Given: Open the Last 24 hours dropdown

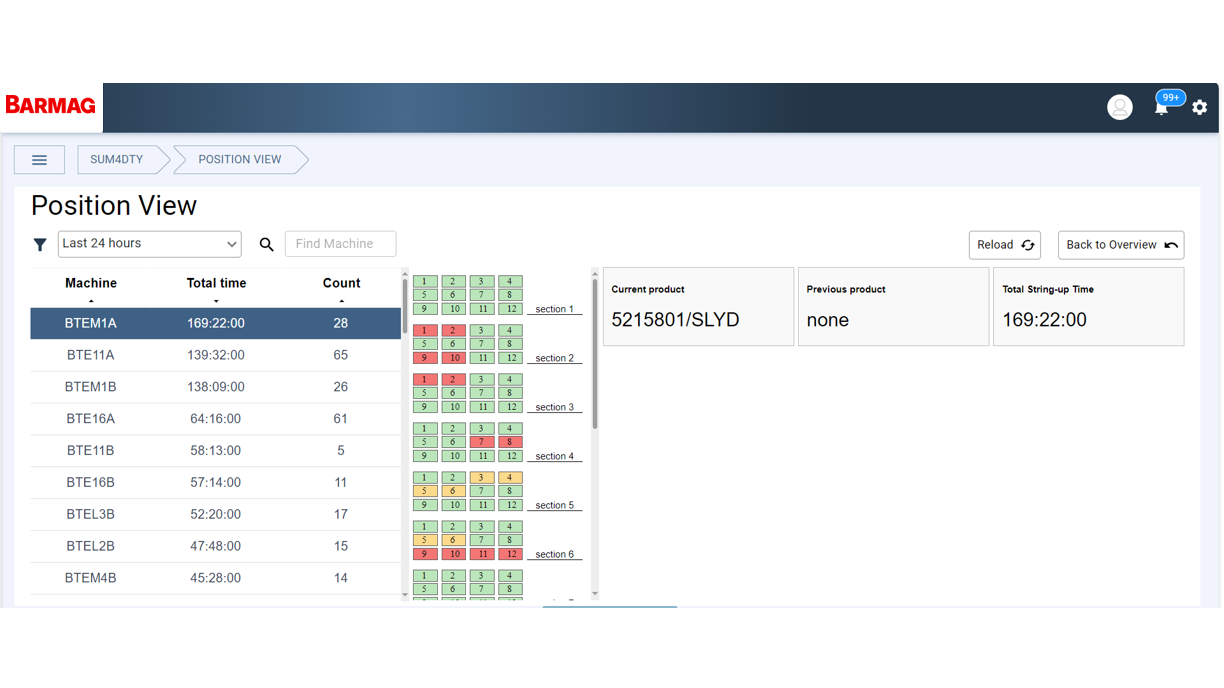Looking at the screenshot, I should tap(150, 244).
